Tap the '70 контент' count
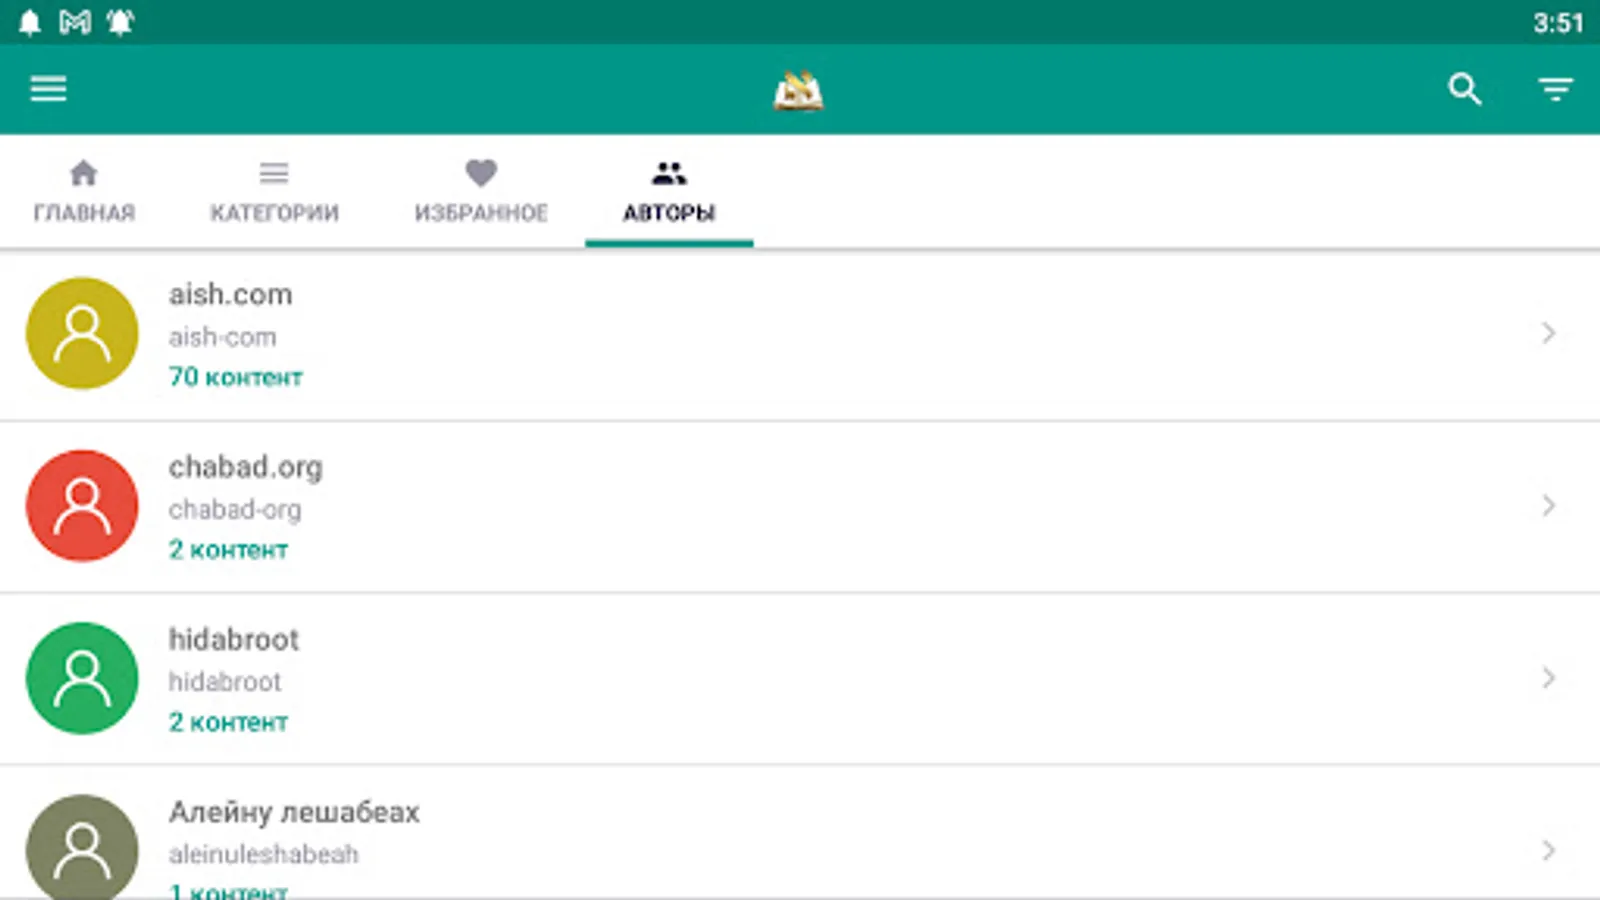This screenshot has height=900, width=1600. [x=235, y=377]
